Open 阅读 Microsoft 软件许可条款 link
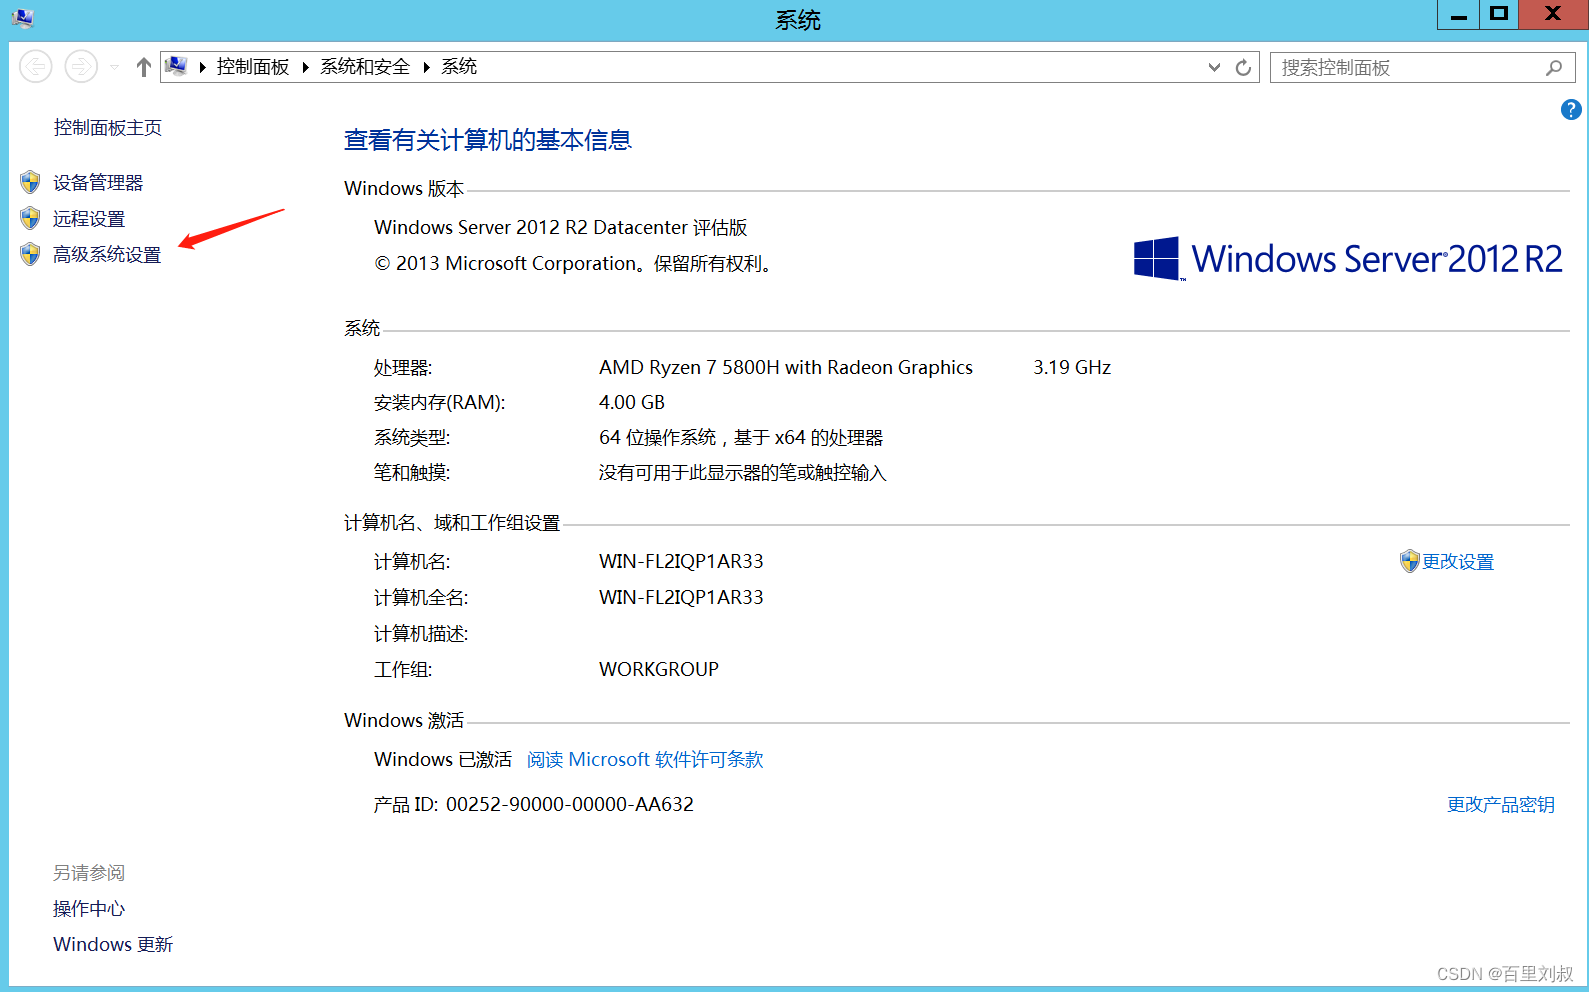The height and width of the screenshot is (992, 1589). tap(645, 760)
